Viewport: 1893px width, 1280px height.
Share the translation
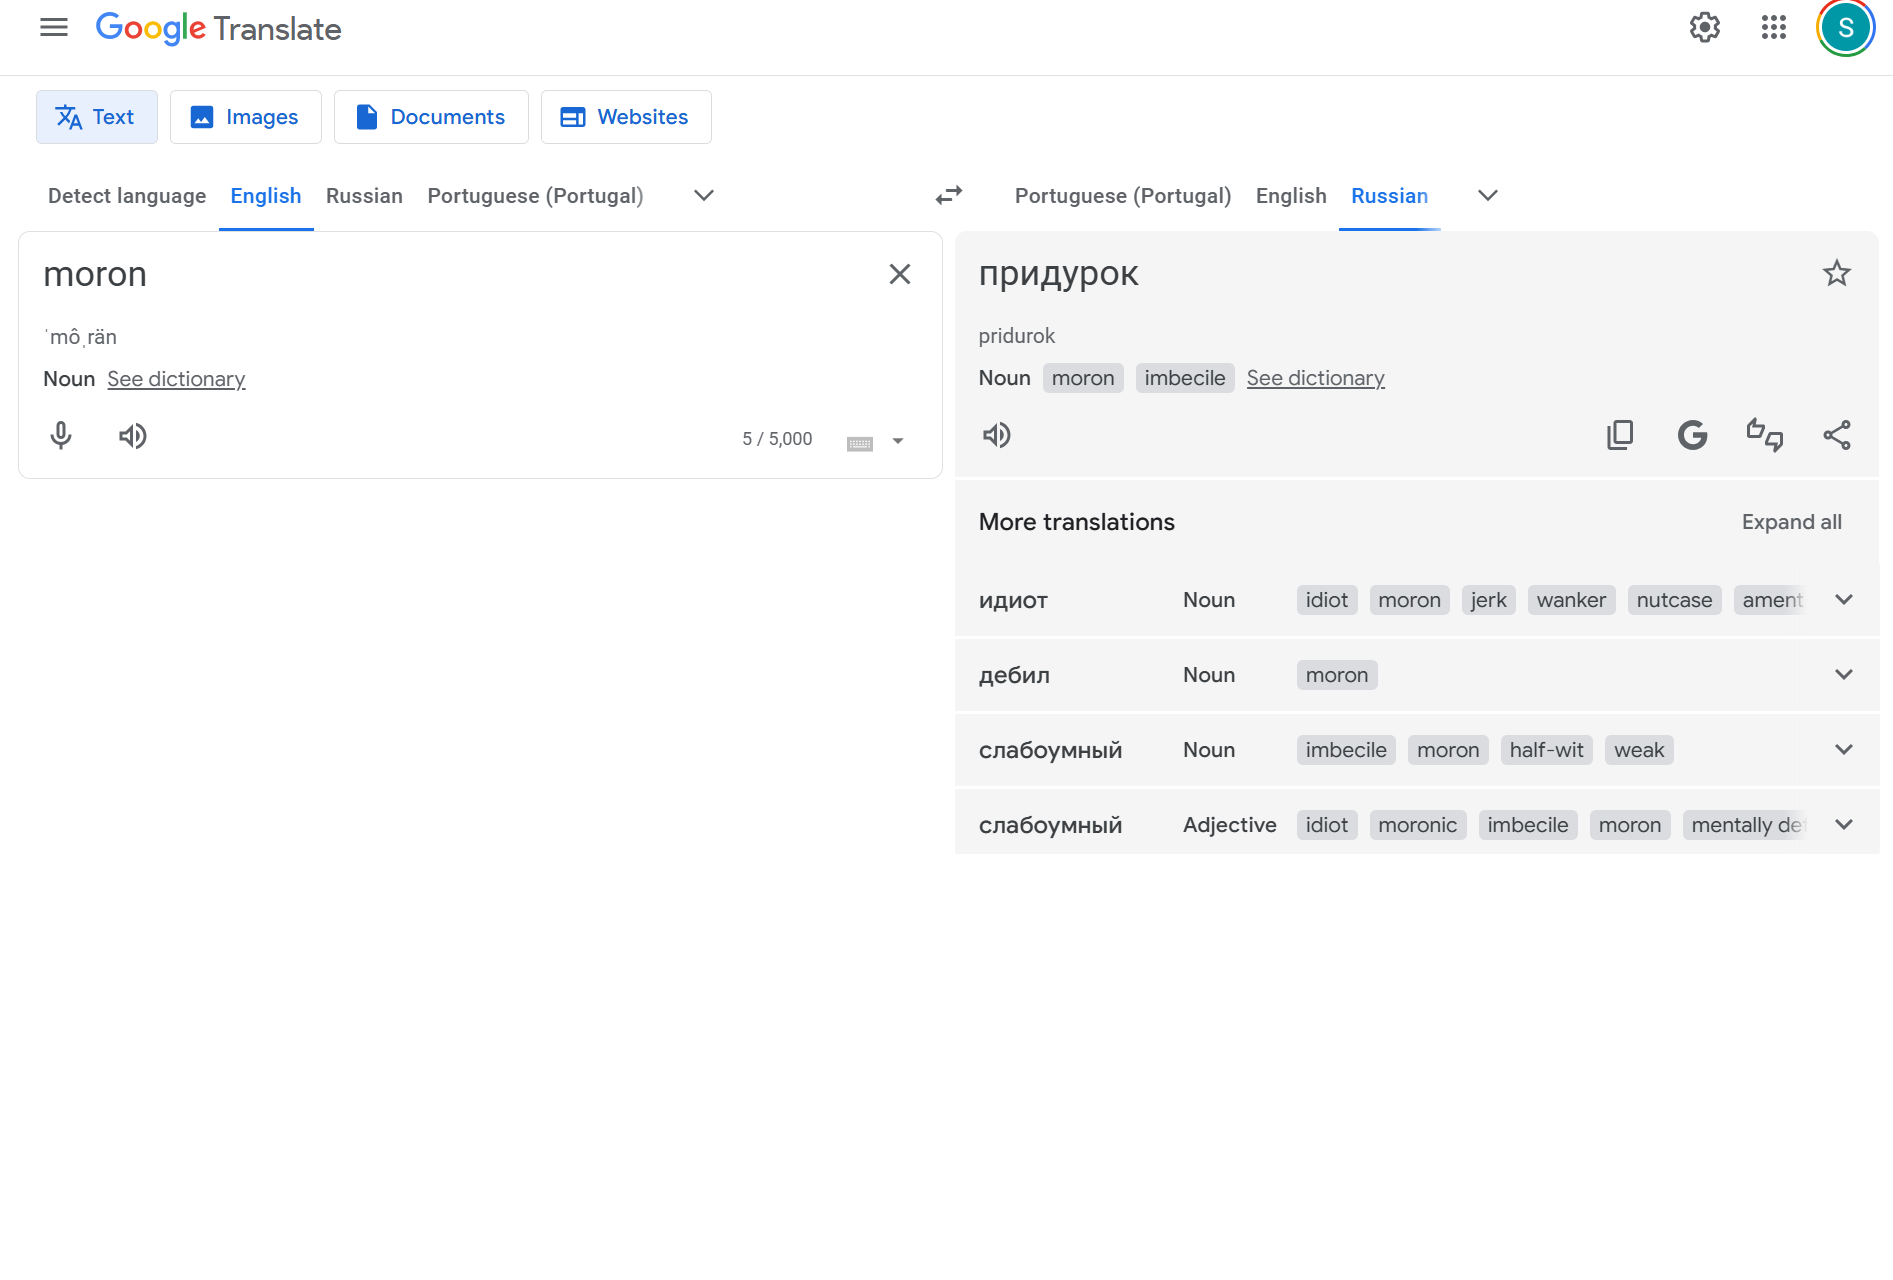[x=1837, y=435]
